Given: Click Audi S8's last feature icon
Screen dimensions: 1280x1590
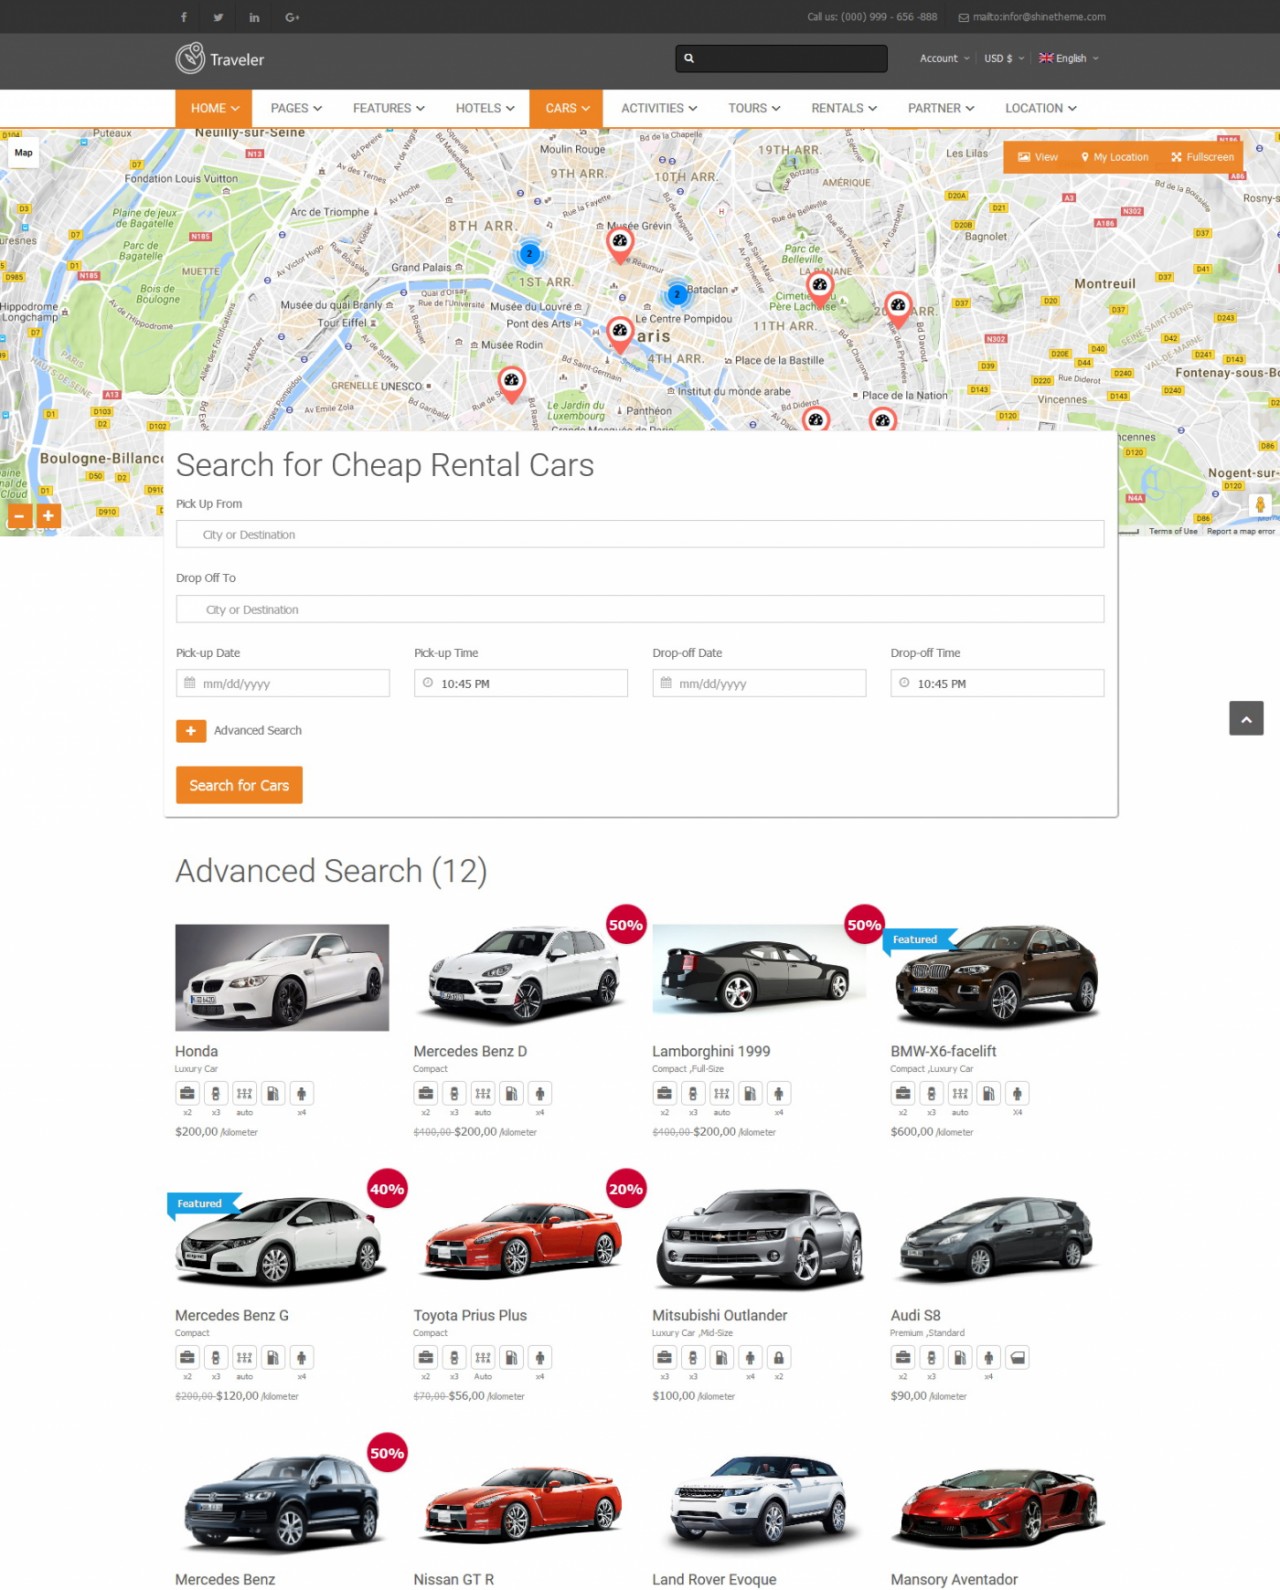Looking at the screenshot, I should point(1017,1357).
